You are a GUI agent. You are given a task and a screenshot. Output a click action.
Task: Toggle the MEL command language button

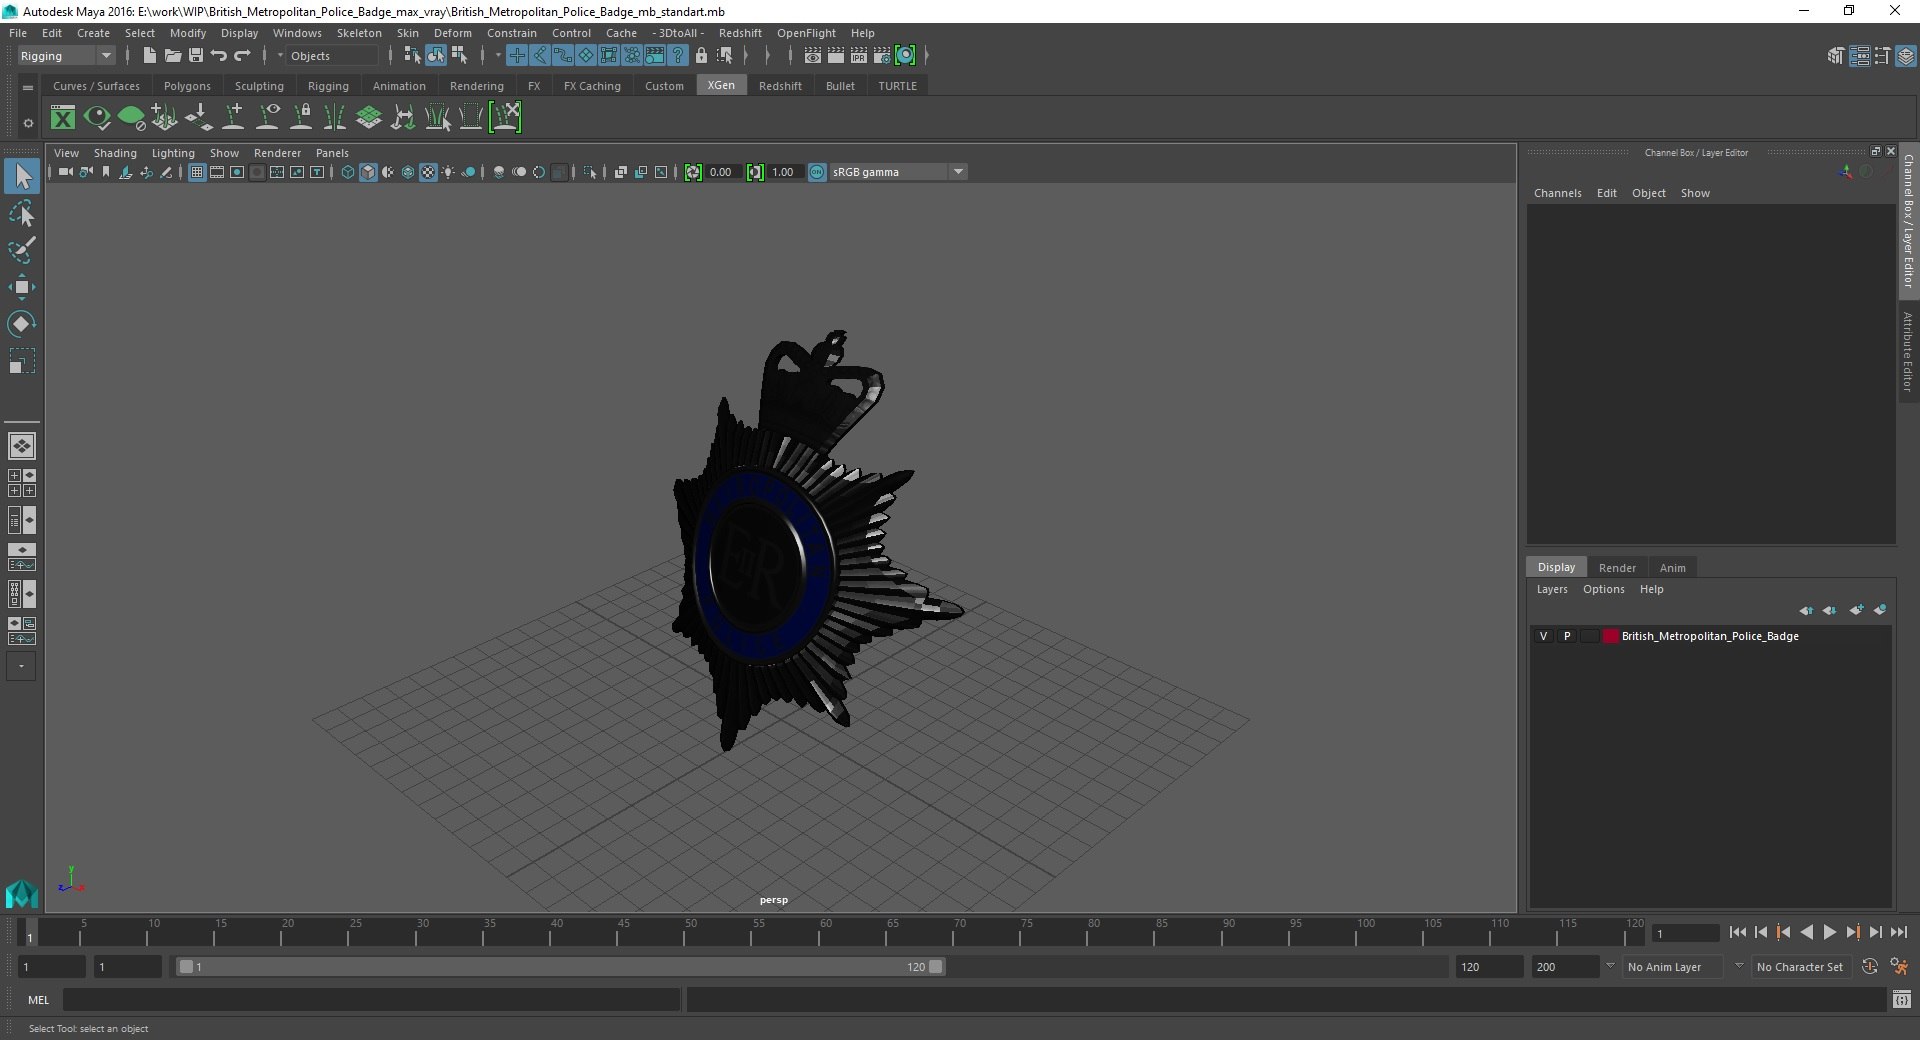pyautogui.click(x=39, y=999)
